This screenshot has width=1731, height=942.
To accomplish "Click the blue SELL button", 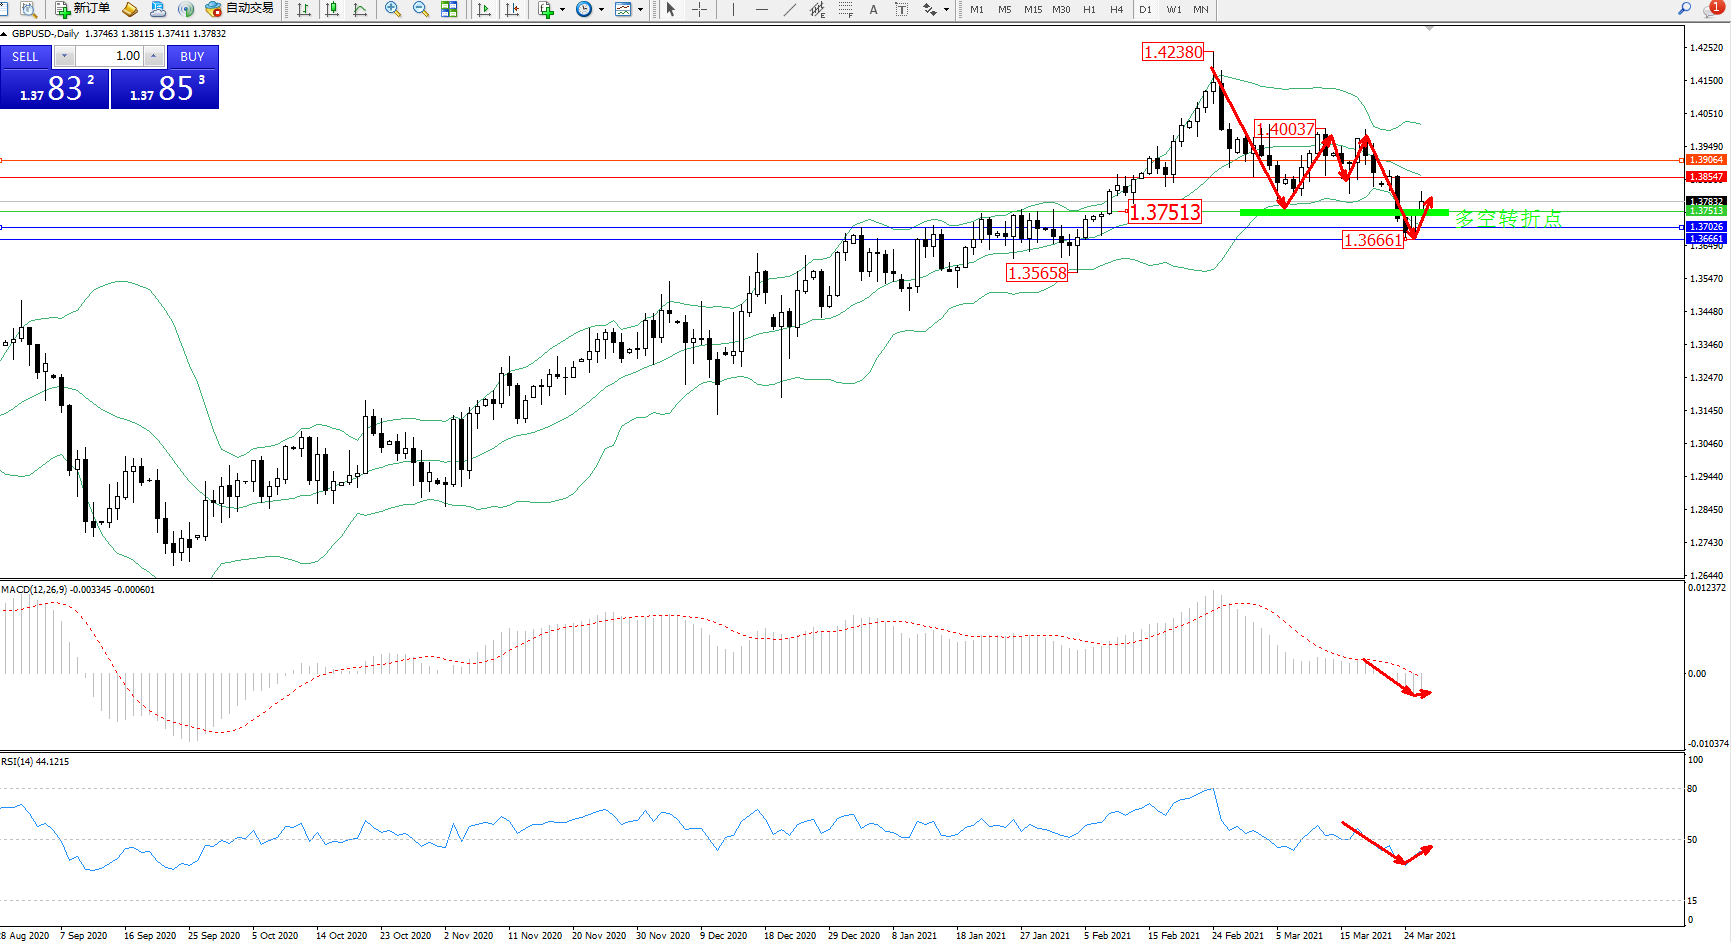I will (25, 57).
